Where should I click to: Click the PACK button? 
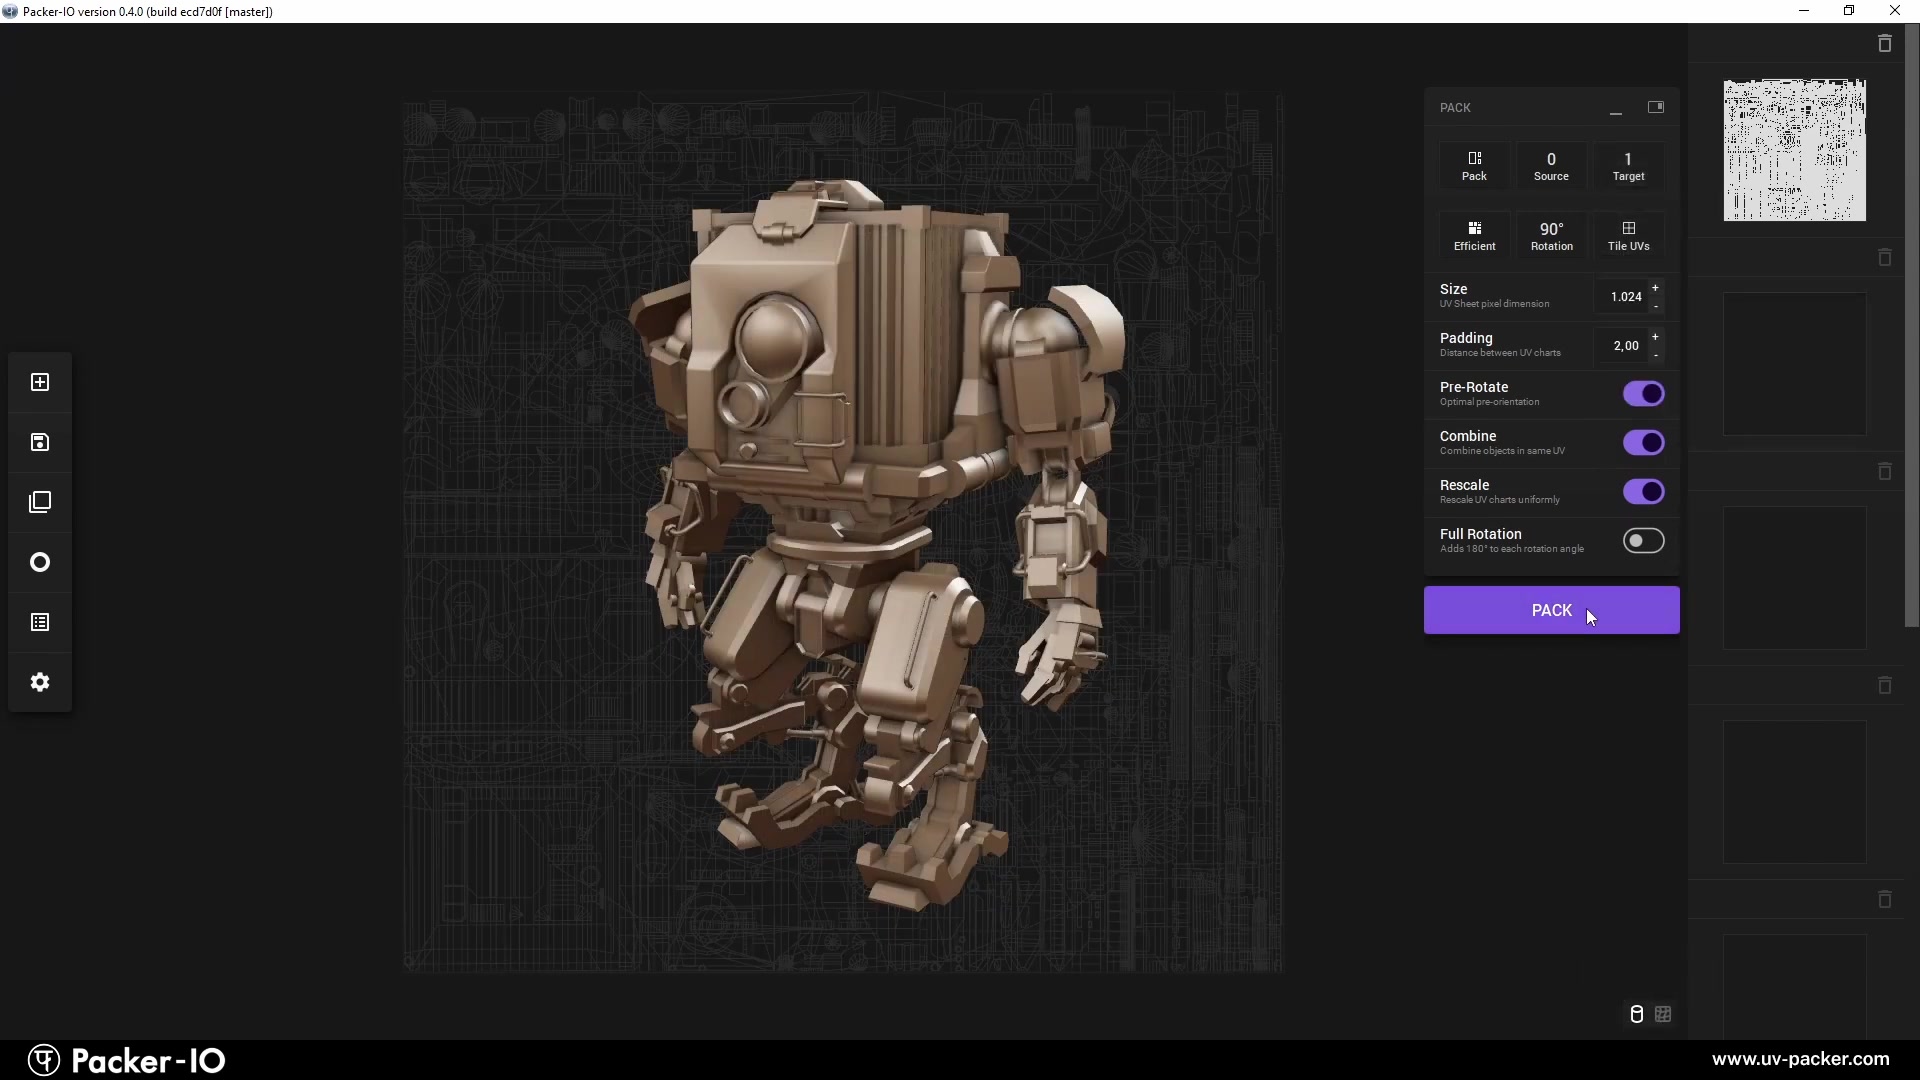point(1551,609)
